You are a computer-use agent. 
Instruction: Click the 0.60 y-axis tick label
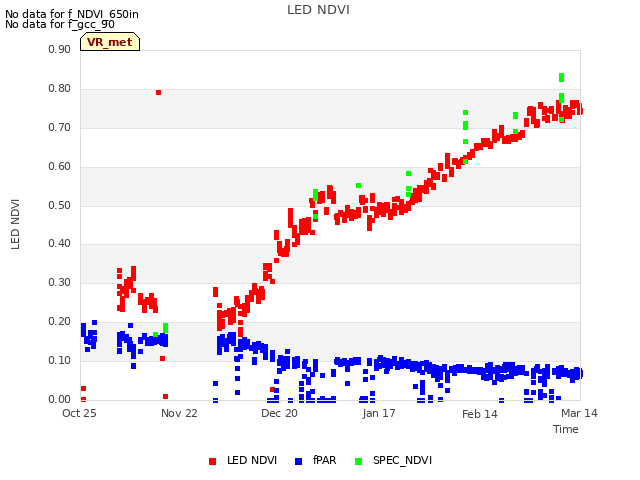pyautogui.click(x=60, y=167)
